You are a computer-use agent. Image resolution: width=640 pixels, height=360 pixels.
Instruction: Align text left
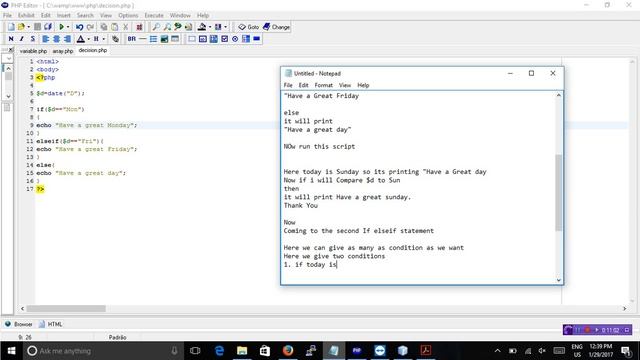click(45, 39)
